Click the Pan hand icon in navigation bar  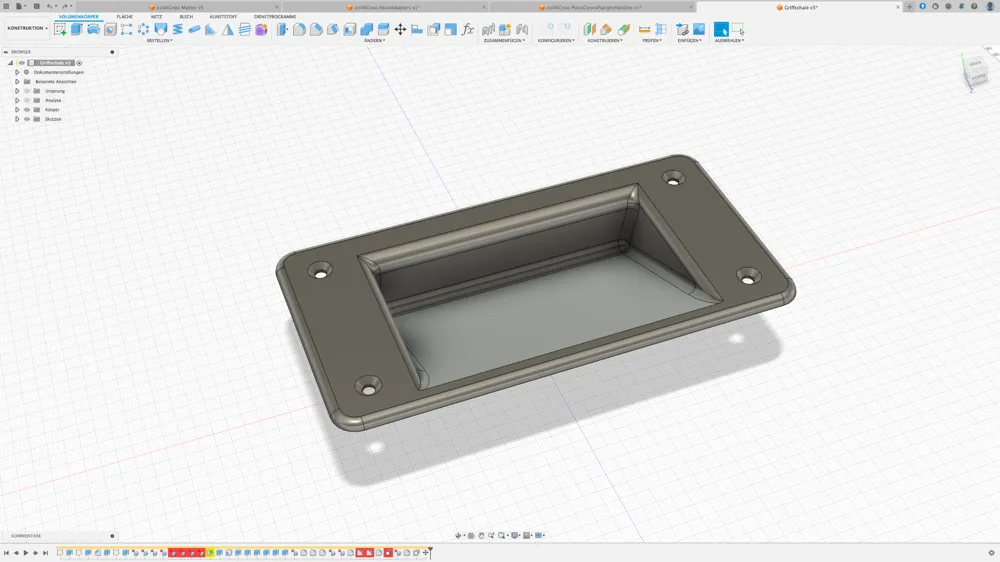tap(482, 535)
